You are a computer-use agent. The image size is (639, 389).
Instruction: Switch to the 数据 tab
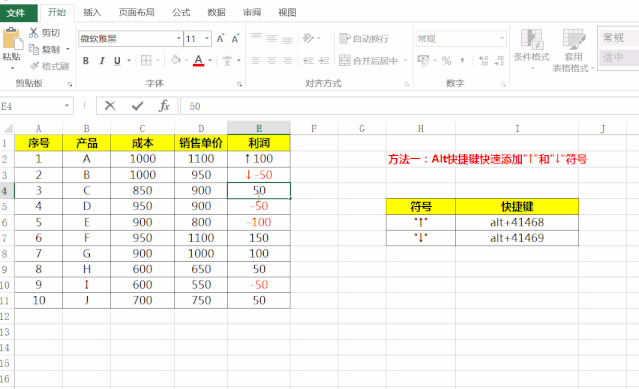[216, 13]
